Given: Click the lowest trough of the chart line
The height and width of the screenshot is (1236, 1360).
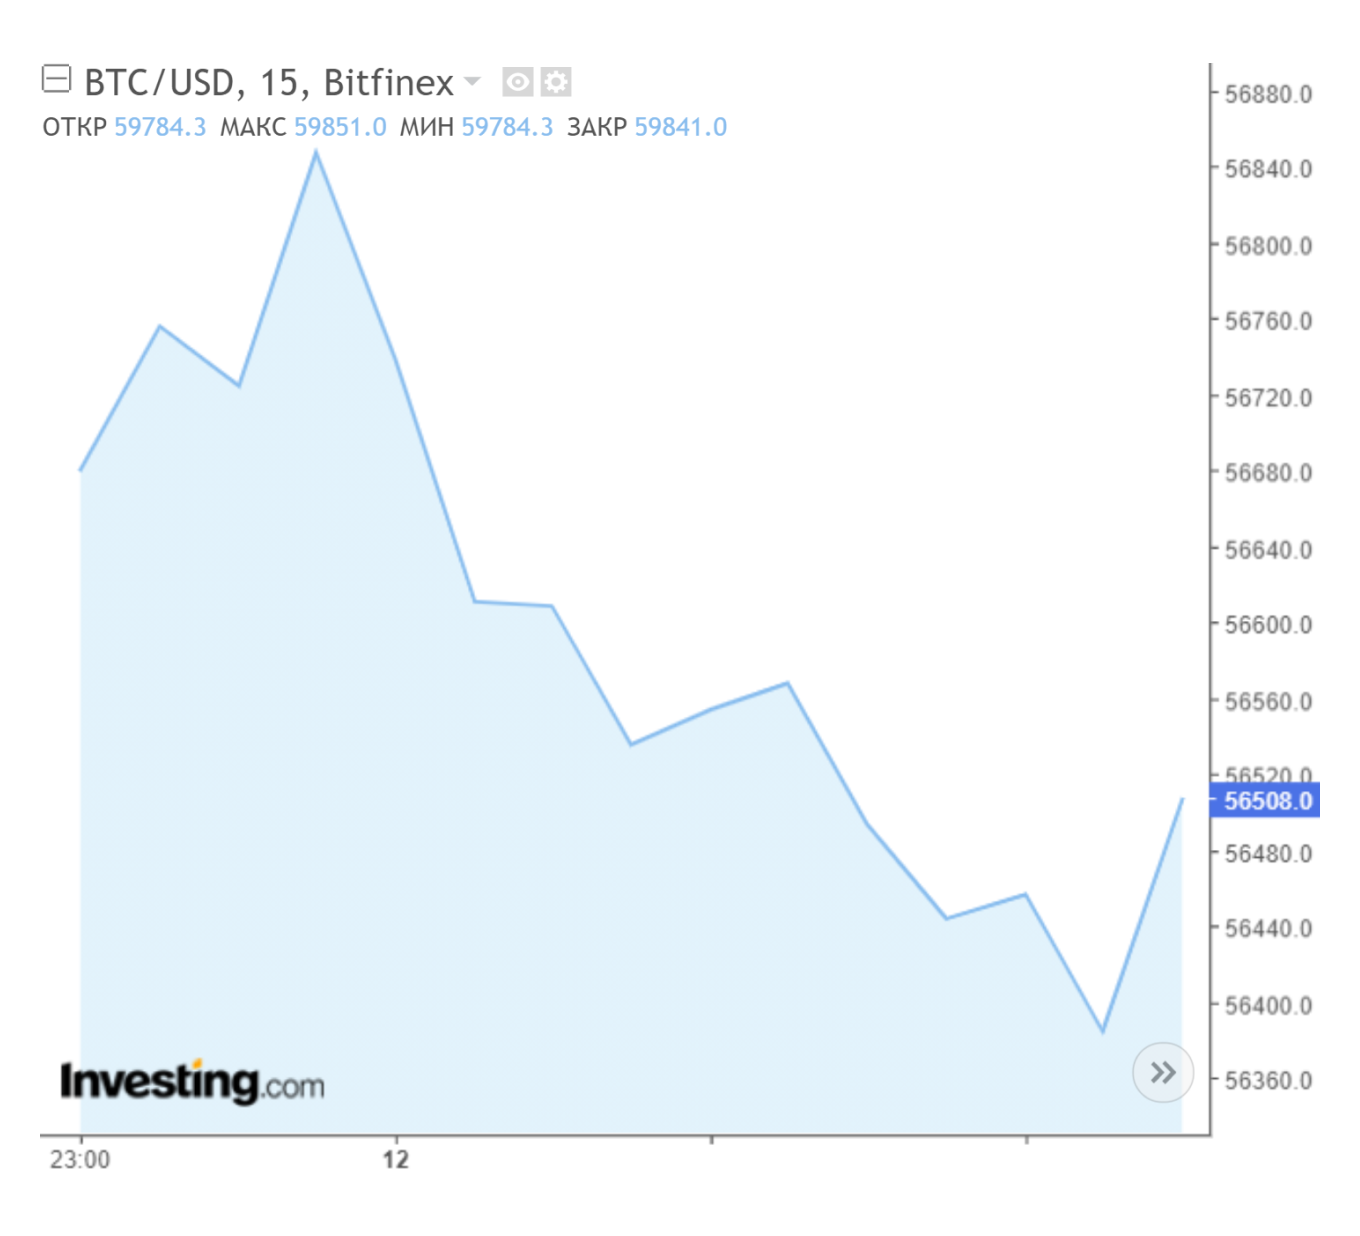Looking at the screenshot, I should pyautogui.click(x=1103, y=1030).
